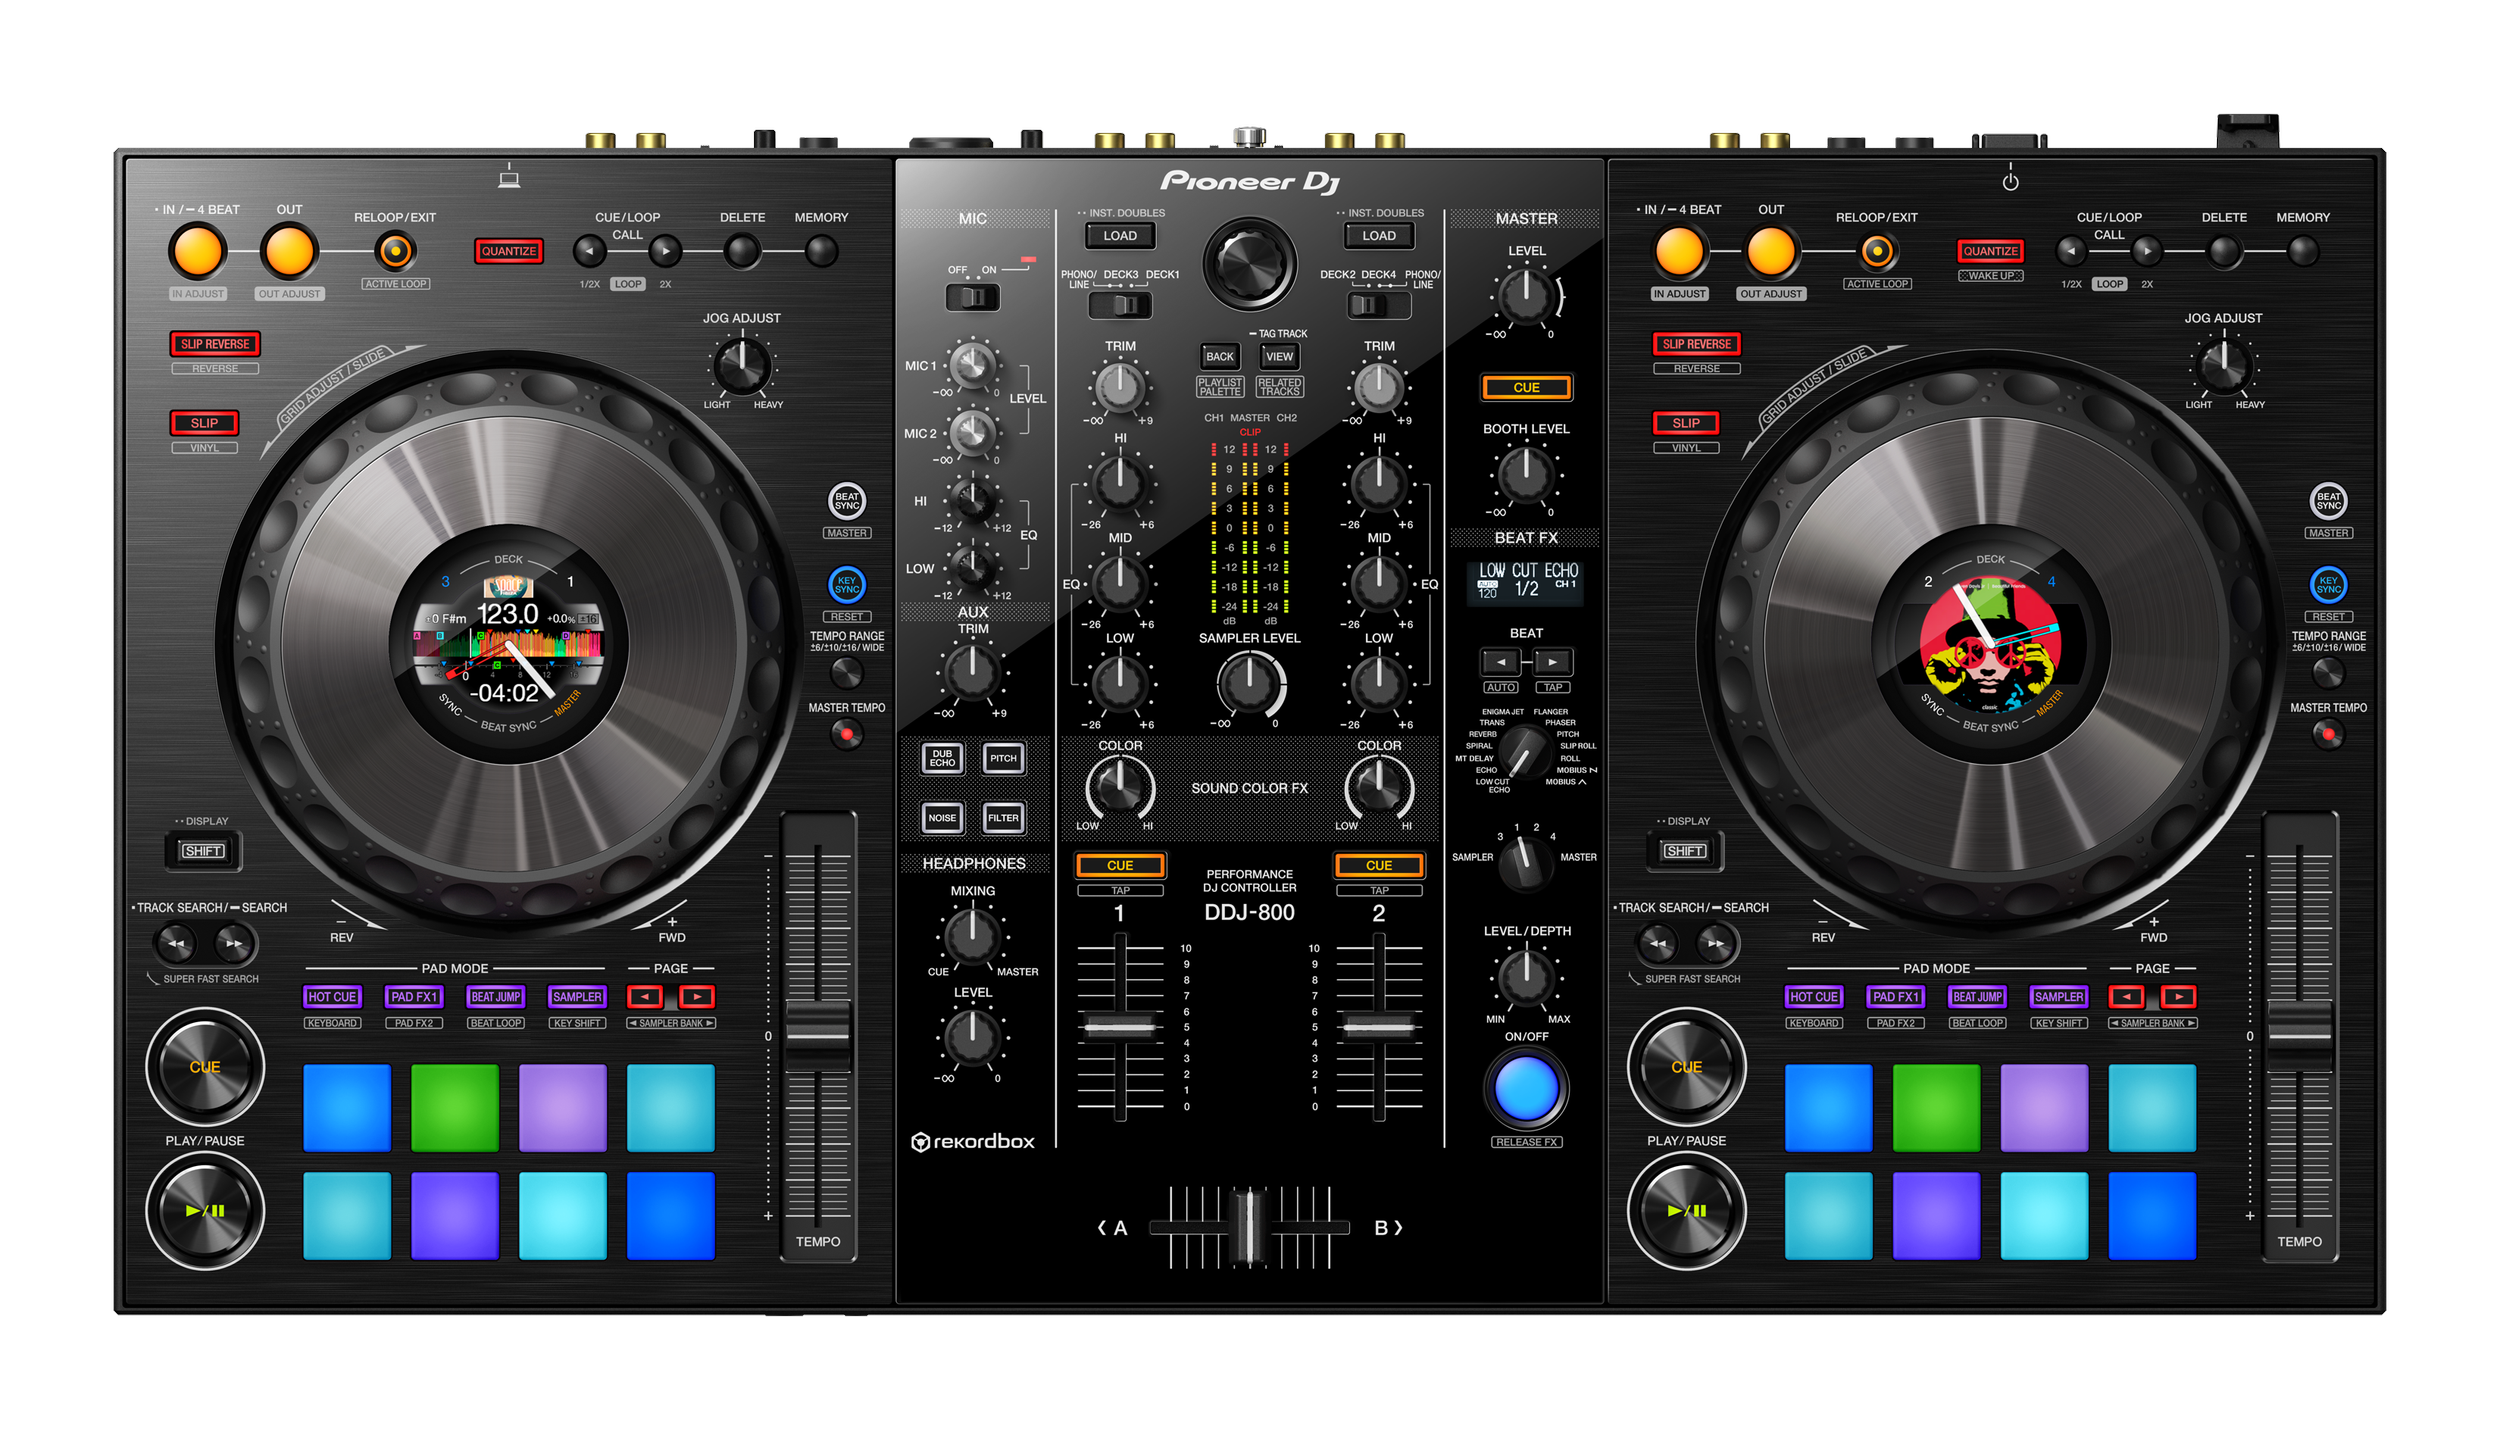Click left deck MASTER TEMPO button
The image size is (2500, 1430).
click(847, 735)
